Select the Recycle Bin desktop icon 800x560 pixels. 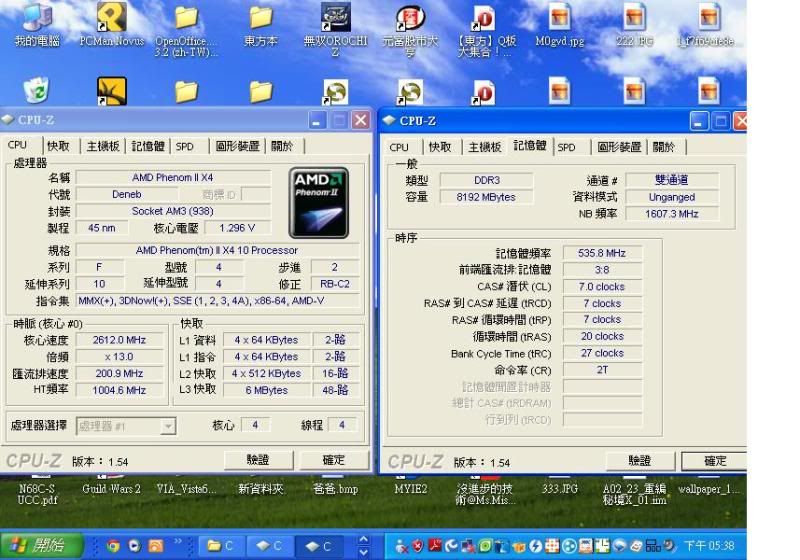[x=37, y=91]
